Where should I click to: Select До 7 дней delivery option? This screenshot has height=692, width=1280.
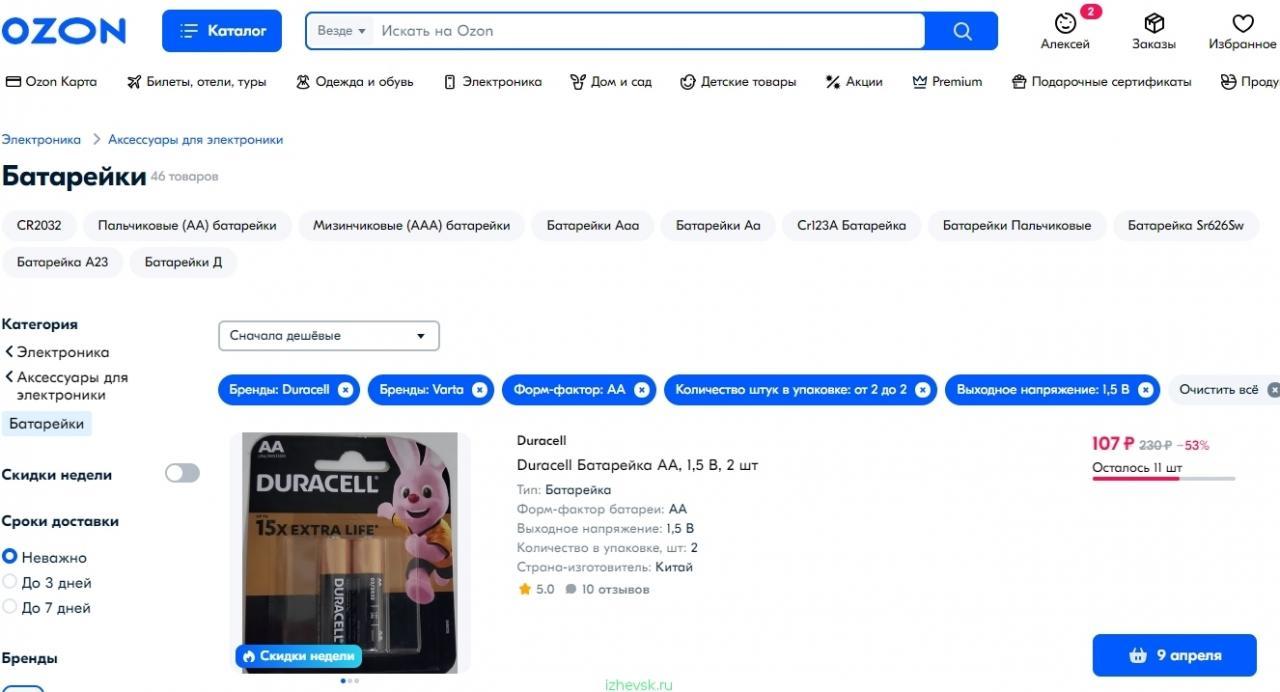[x=47, y=608]
